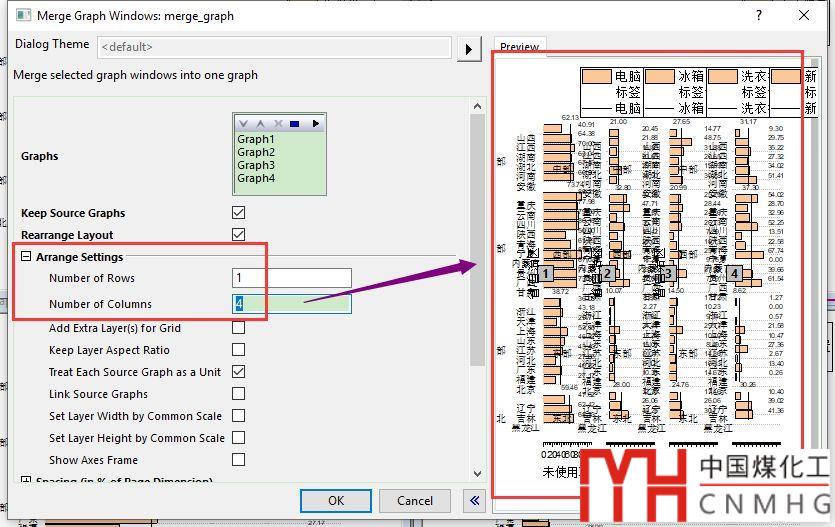
Task: Collapse the Arrange Settings section
Action: pyautogui.click(x=27, y=257)
